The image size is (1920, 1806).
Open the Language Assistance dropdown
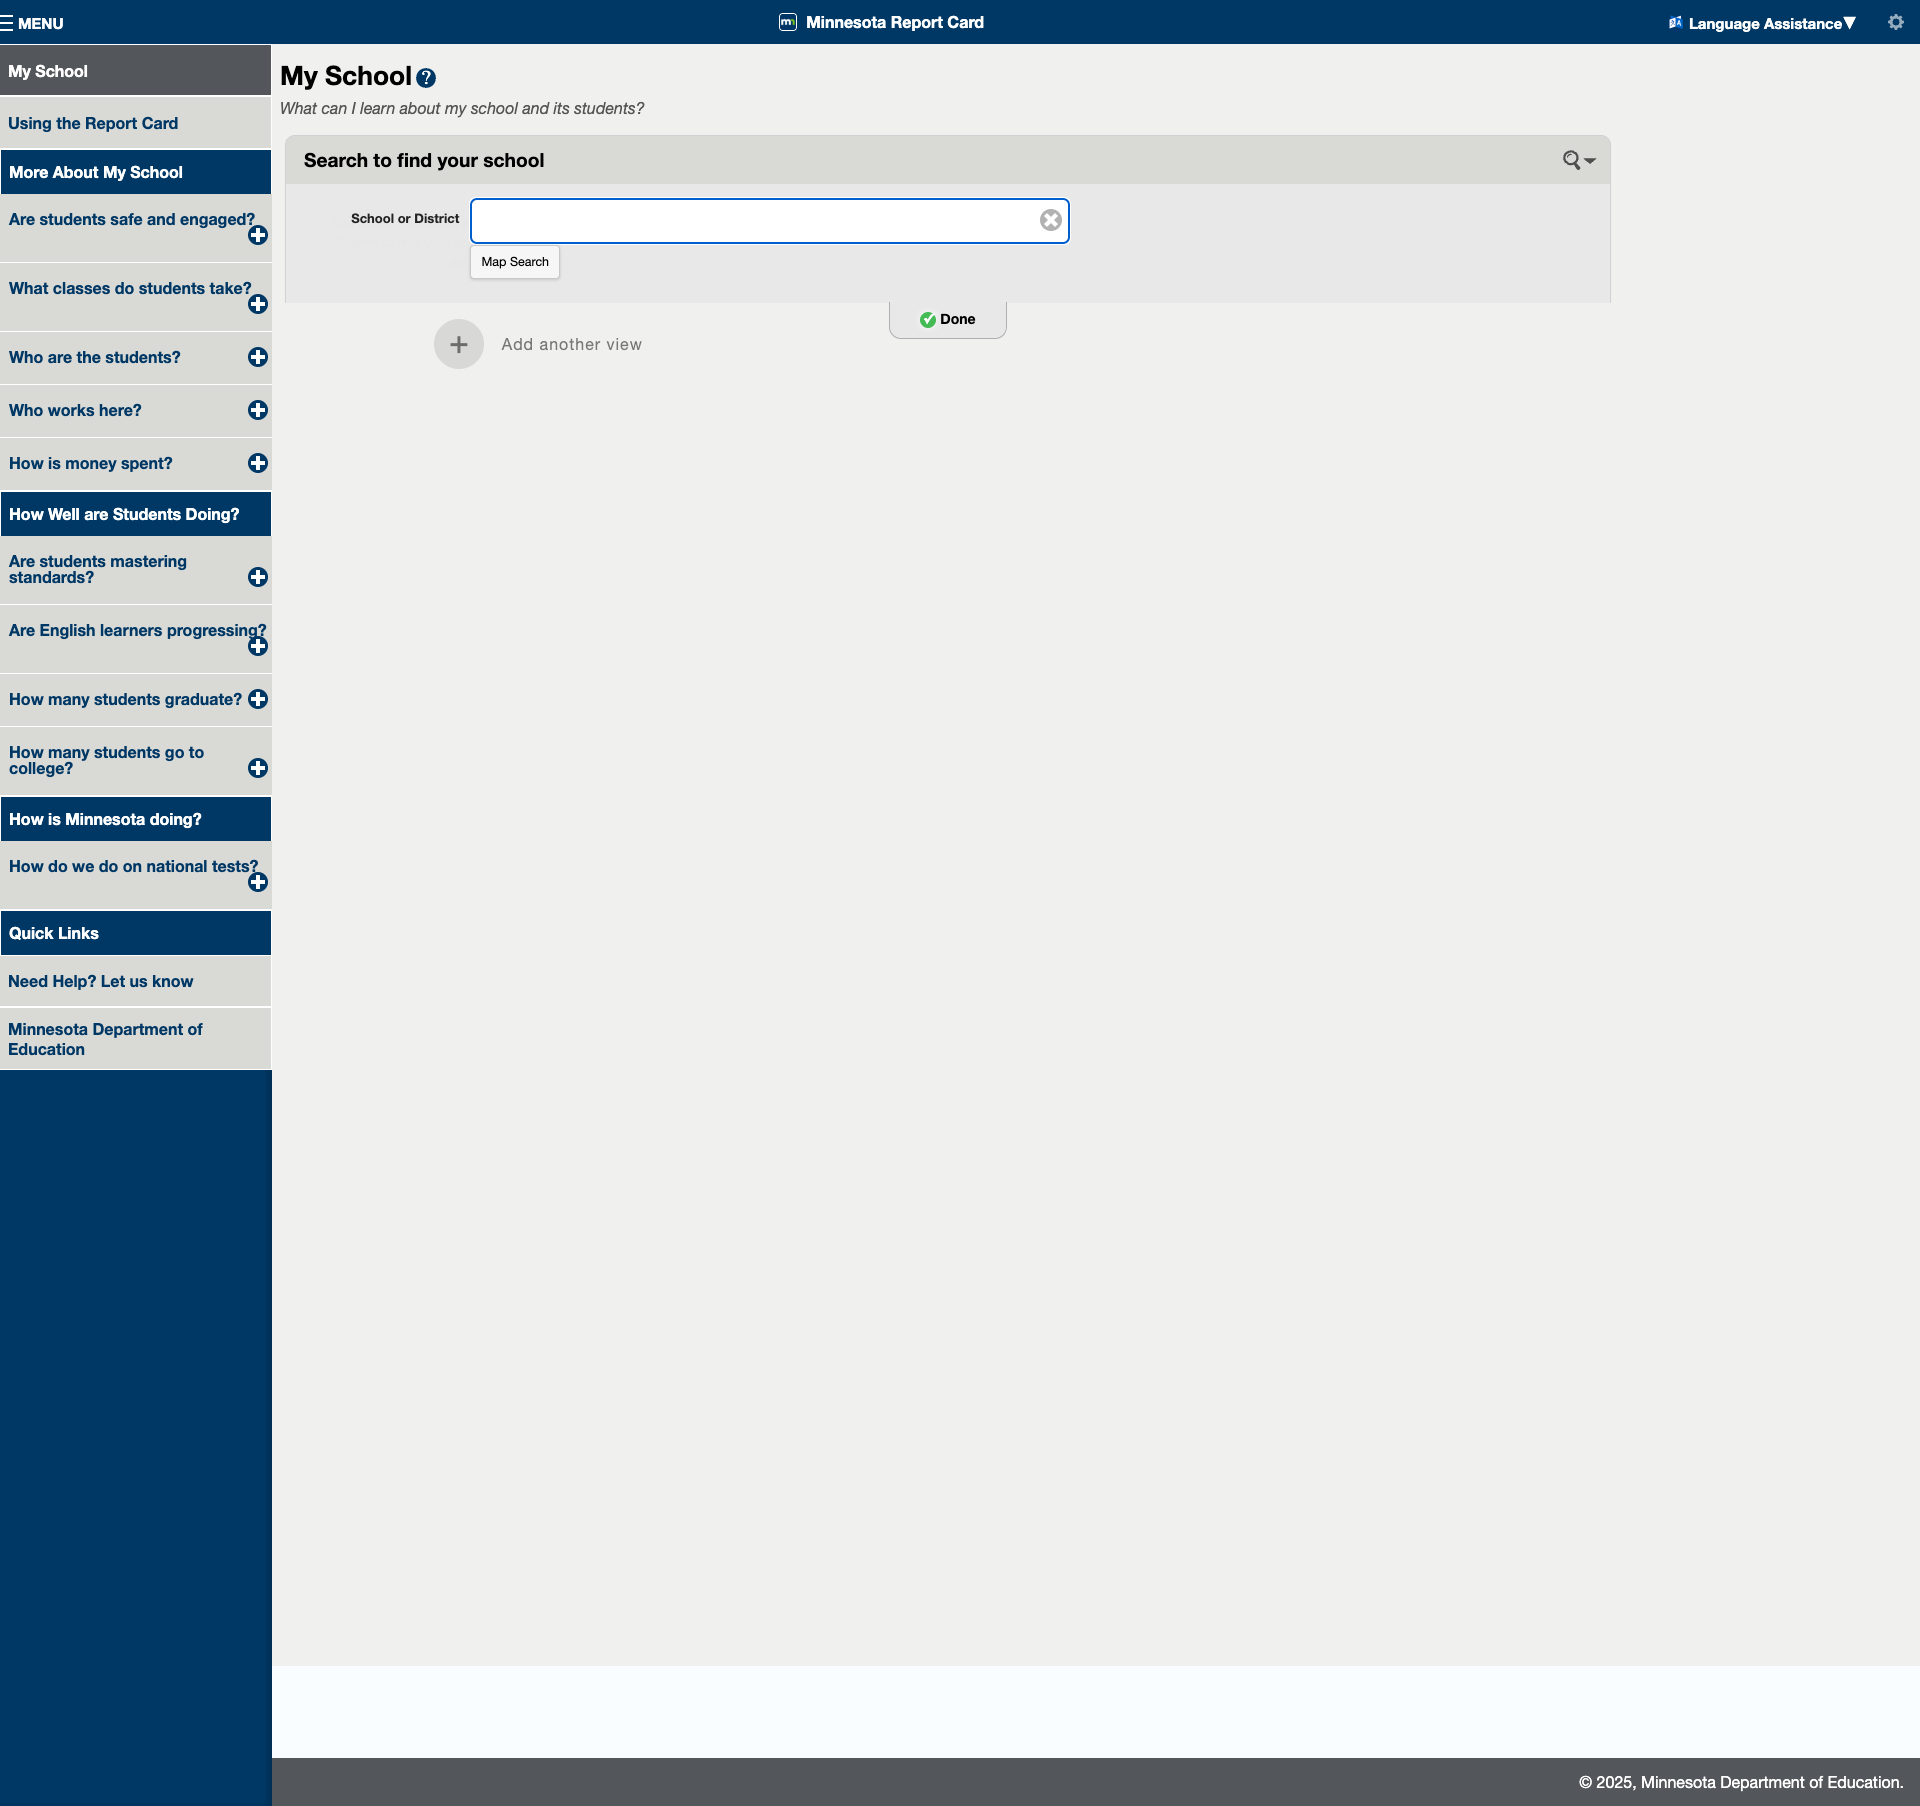tap(1762, 23)
